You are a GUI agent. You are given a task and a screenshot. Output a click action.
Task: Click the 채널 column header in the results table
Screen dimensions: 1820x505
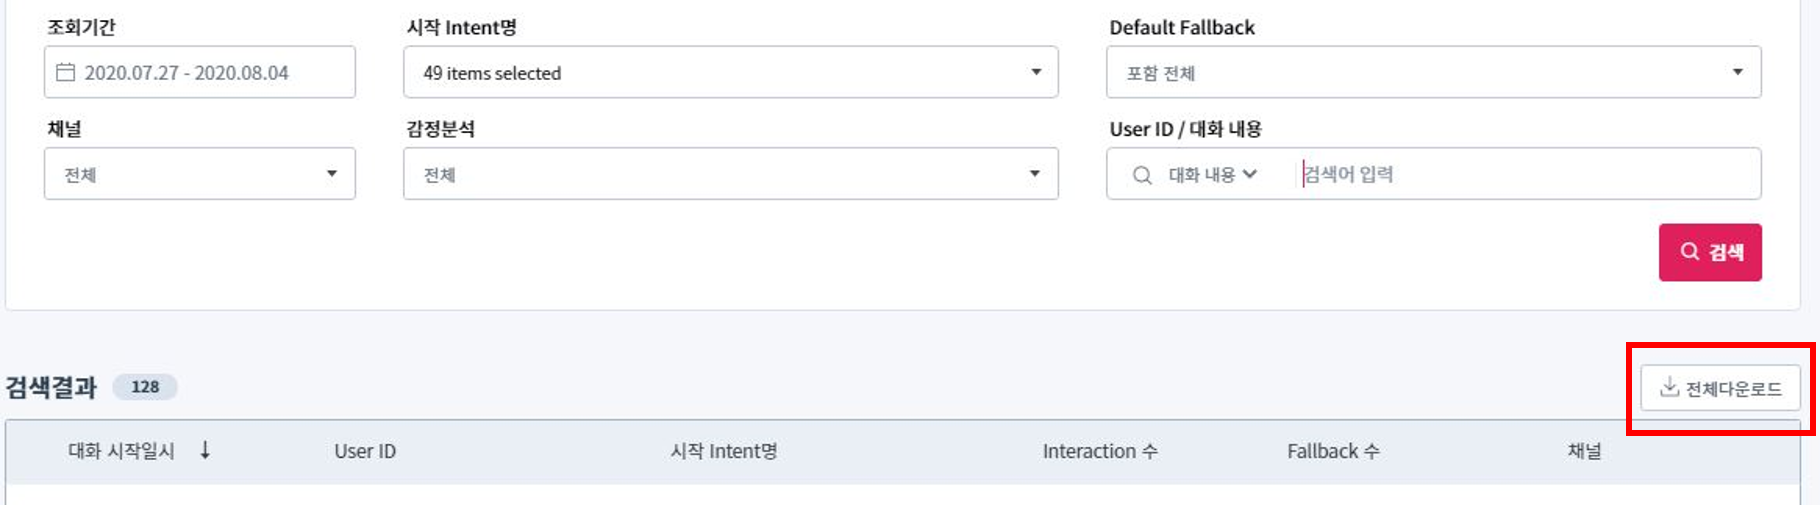pyautogui.click(x=1583, y=451)
